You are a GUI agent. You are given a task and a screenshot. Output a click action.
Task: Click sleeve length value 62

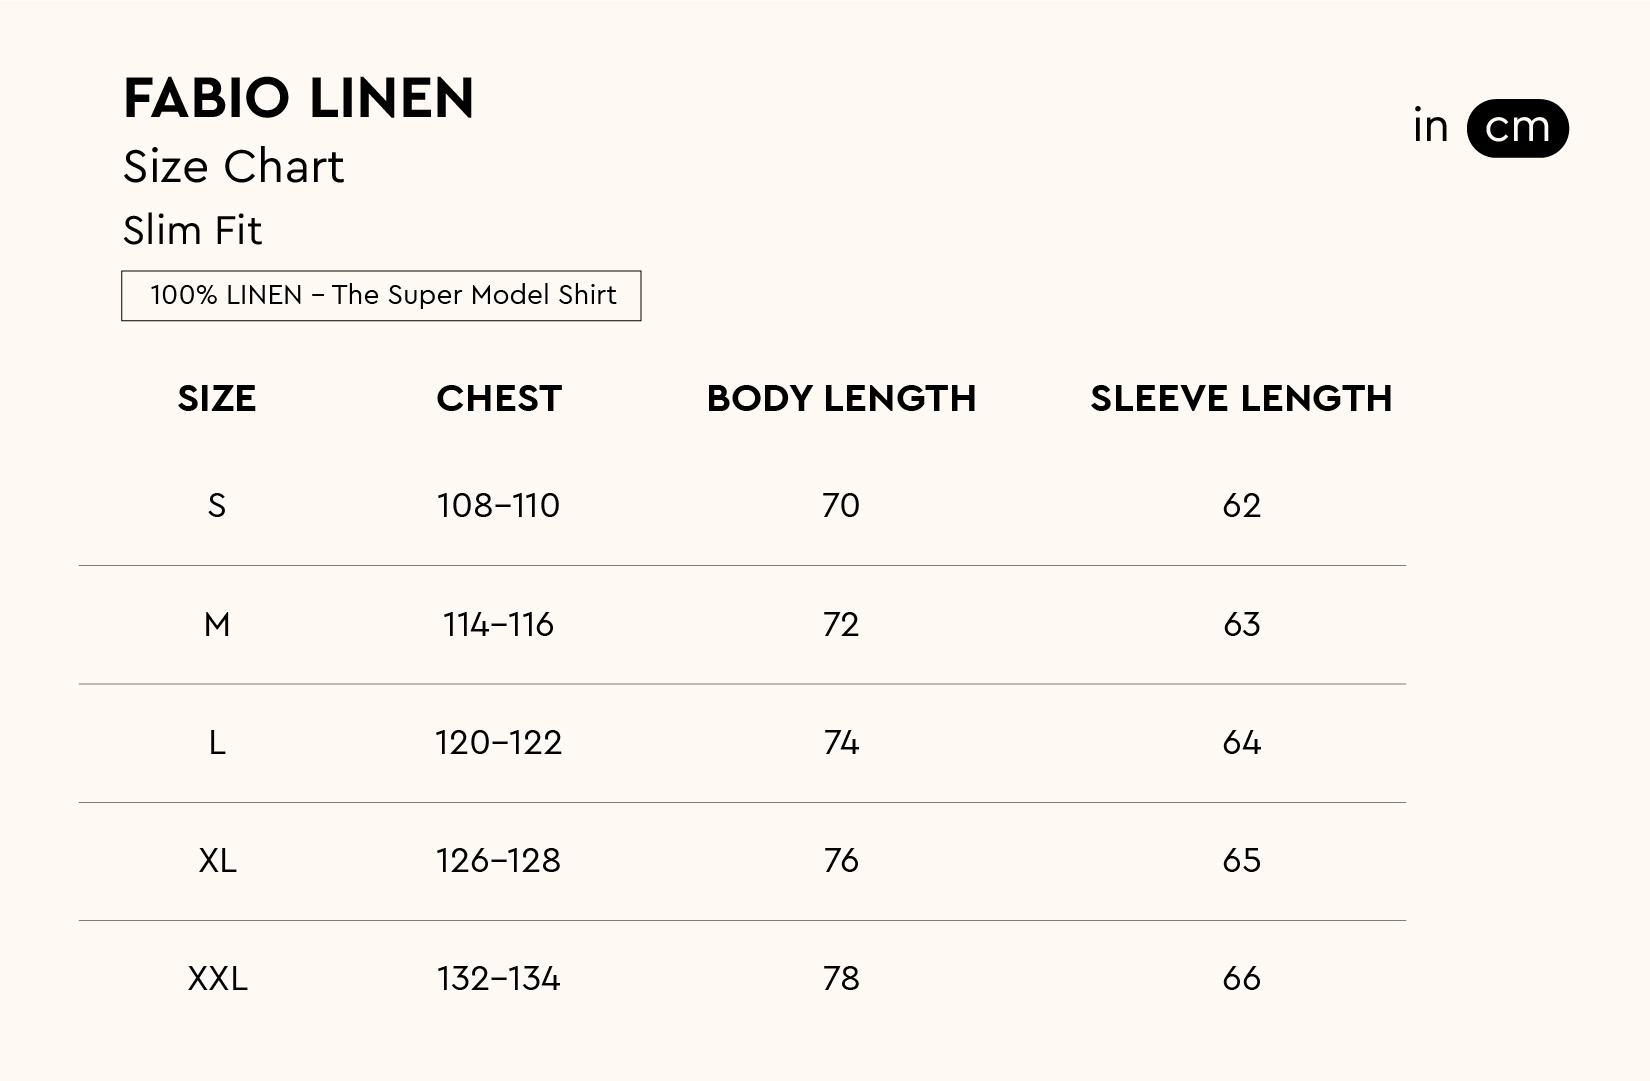(1241, 506)
